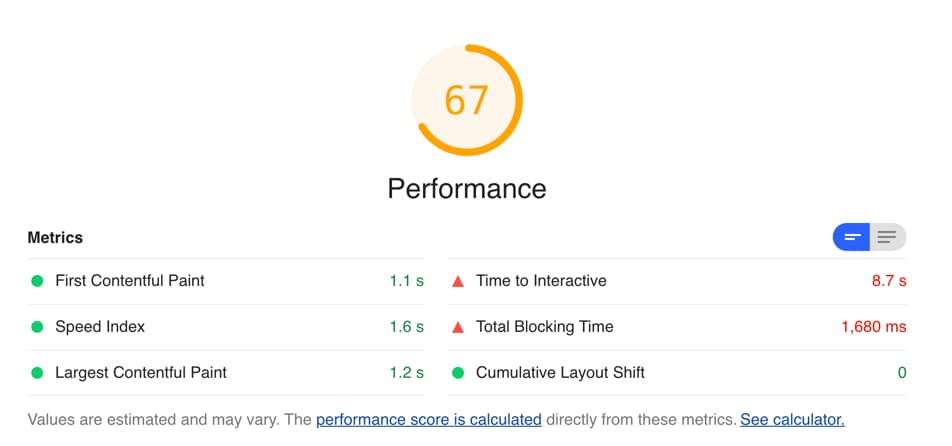The image size is (952, 446).
Task: Click the green dot beside First Contentful Paint
Action: click(x=37, y=281)
